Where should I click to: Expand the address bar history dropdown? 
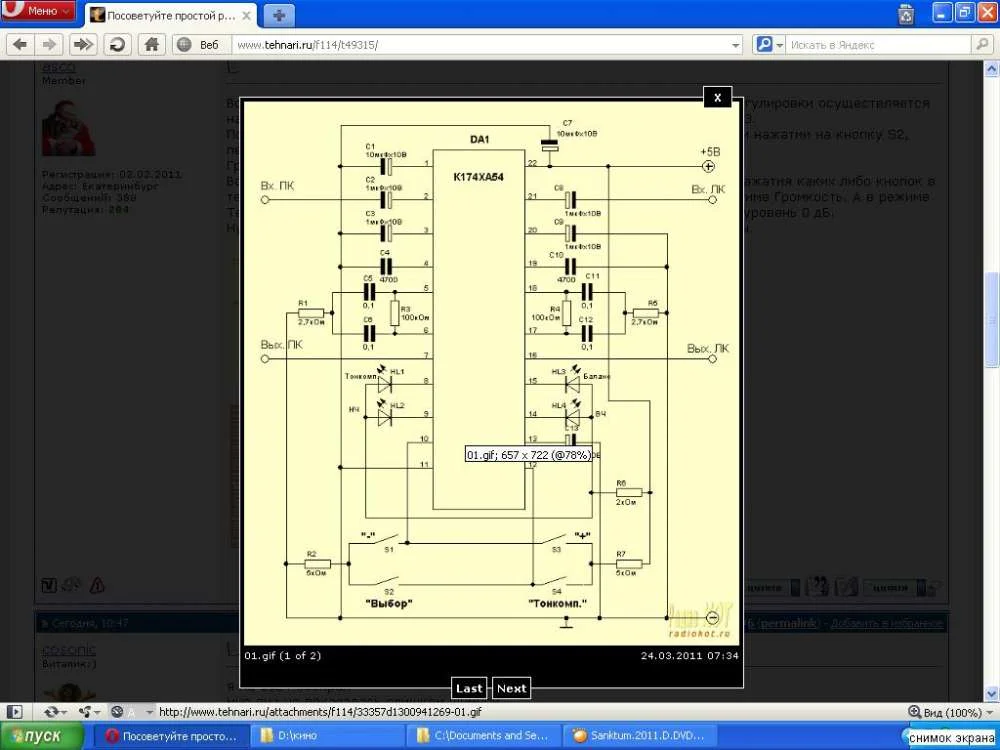click(x=736, y=45)
